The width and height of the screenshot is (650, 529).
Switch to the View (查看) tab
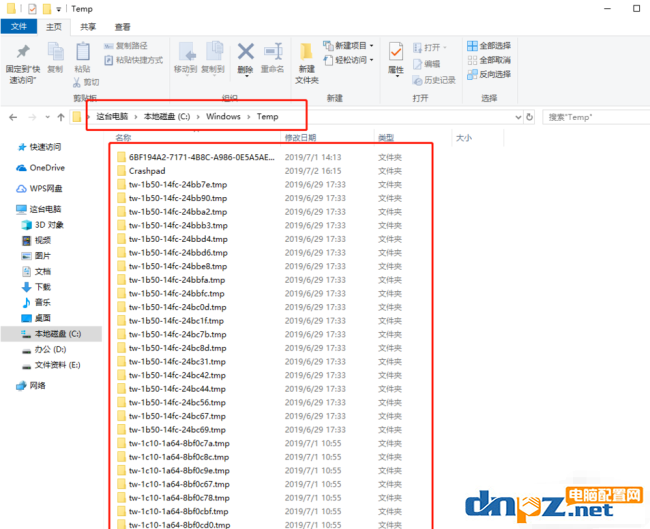[122, 27]
